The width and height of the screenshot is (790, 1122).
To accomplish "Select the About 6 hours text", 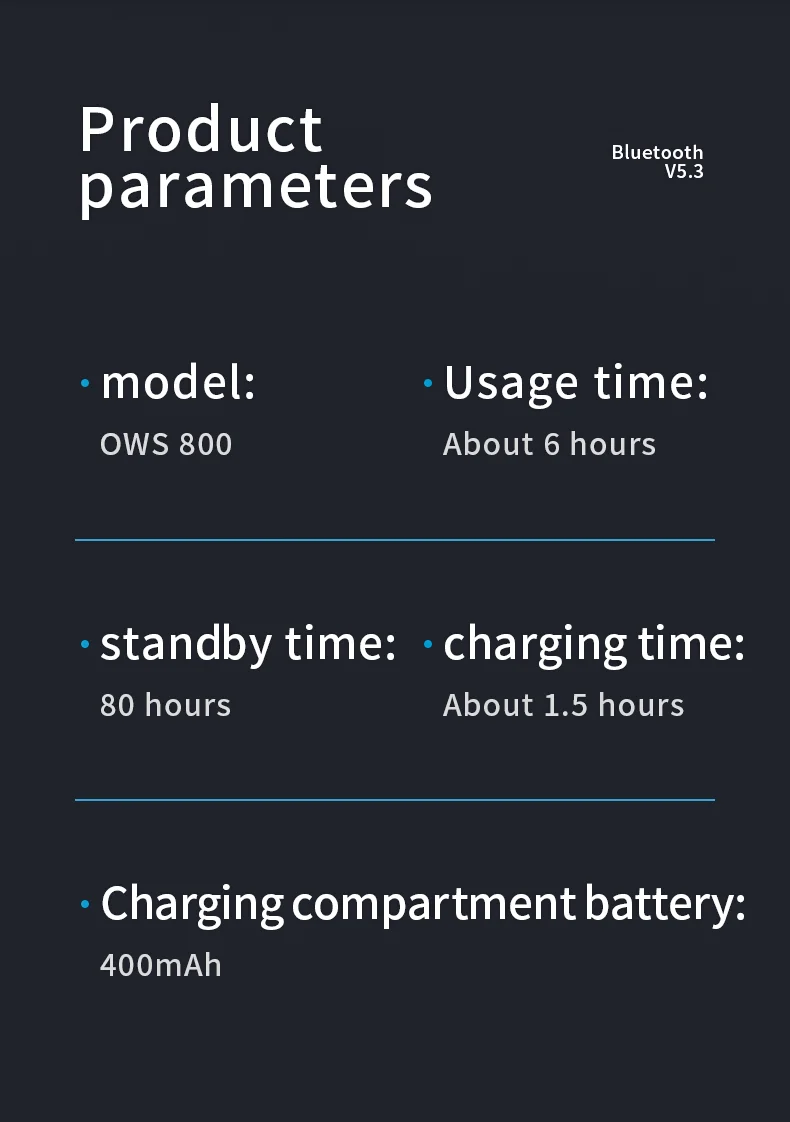I will [550, 444].
